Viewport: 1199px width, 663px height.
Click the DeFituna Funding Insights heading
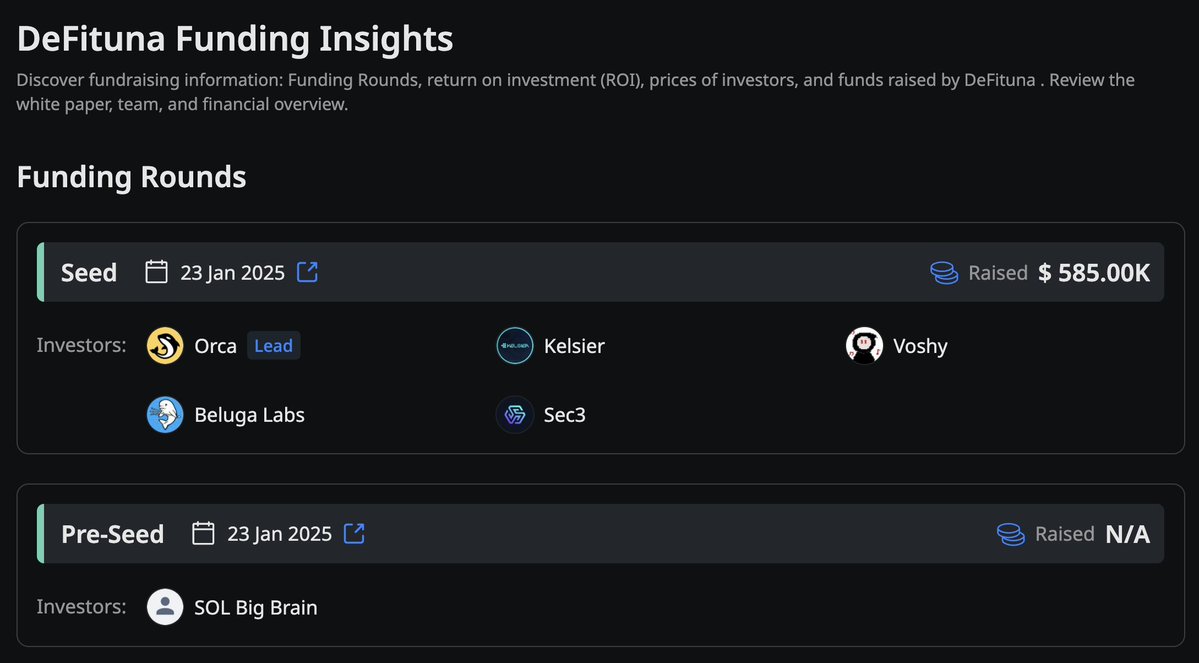pos(235,39)
